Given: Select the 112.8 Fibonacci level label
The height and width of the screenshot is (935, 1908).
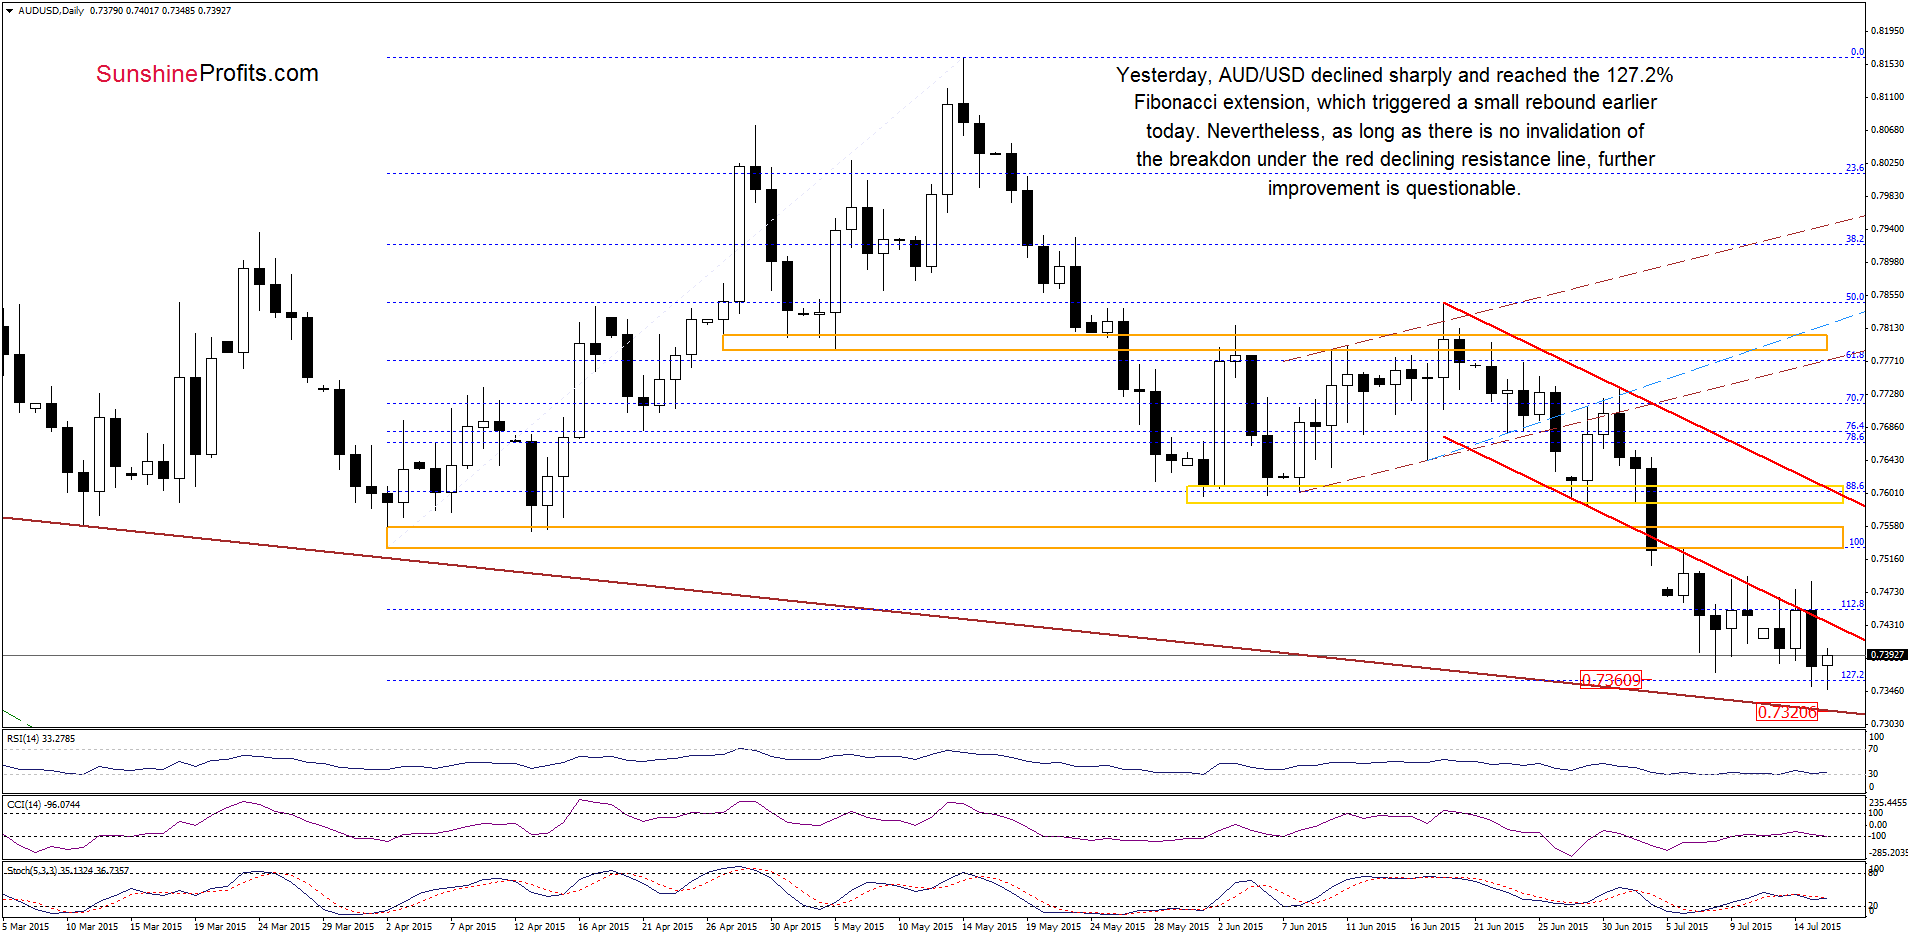Looking at the screenshot, I should tap(1852, 604).
